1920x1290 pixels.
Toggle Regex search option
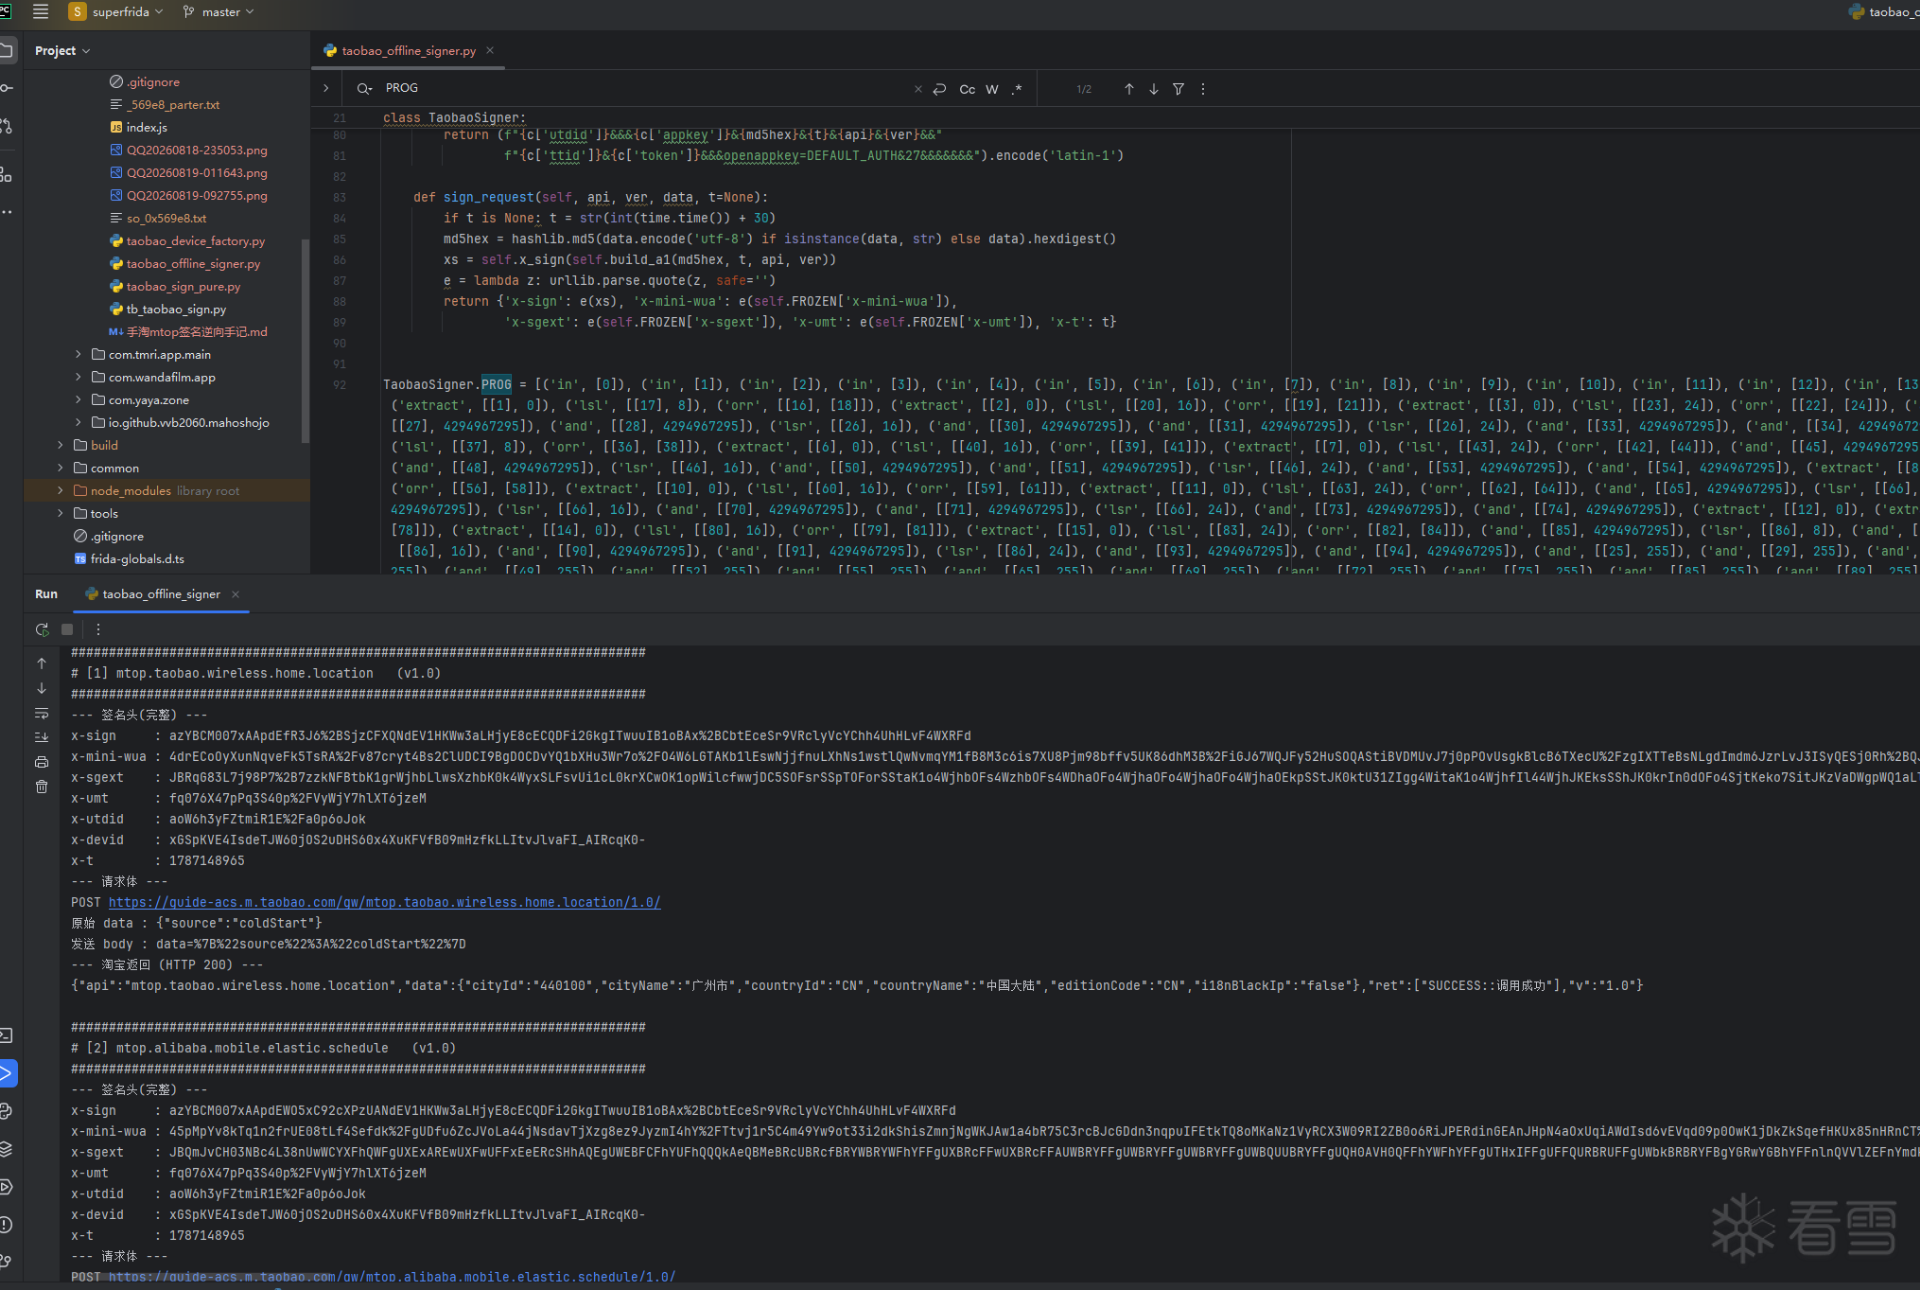pos(1017,89)
